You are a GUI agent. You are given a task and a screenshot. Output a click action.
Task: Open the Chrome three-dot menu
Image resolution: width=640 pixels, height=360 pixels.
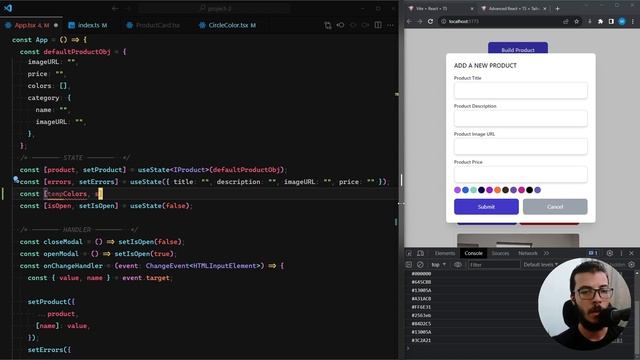[633, 21]
